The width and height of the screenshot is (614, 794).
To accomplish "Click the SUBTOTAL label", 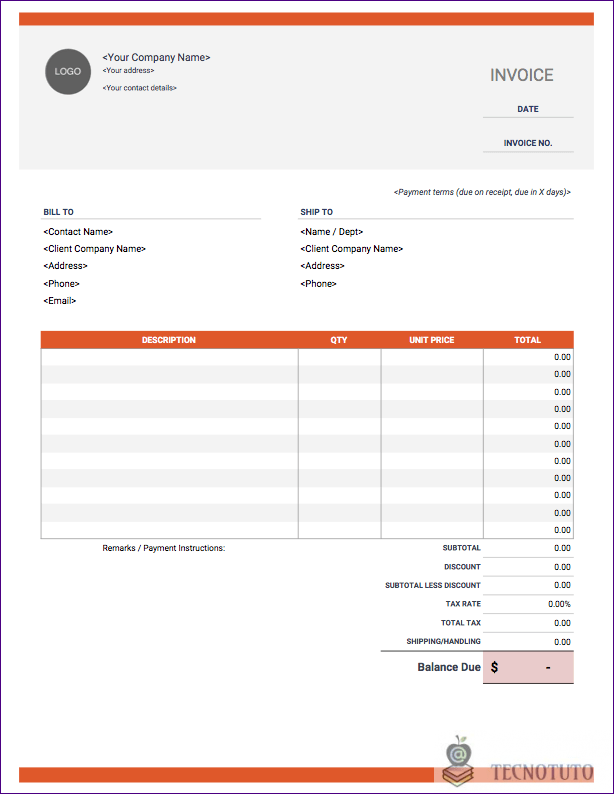I will 461,548.
